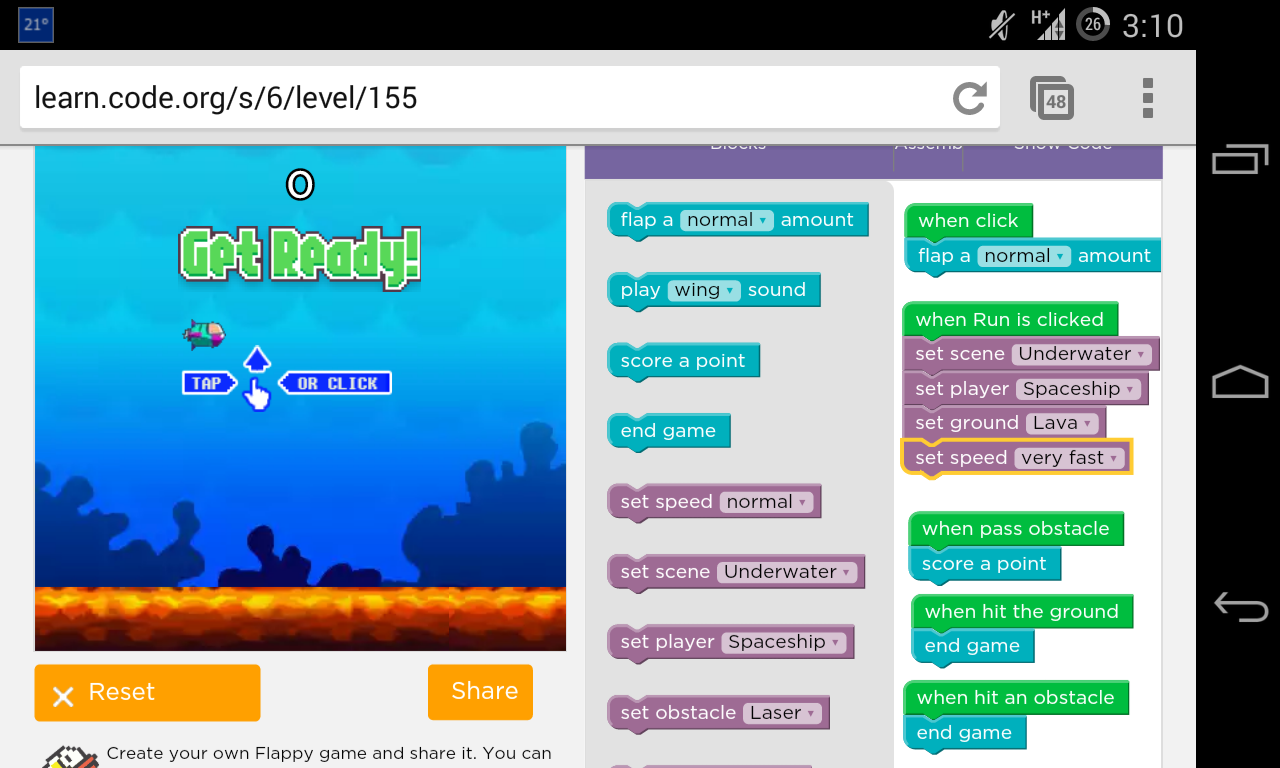The height and width of the screenshot is (768, 1280).
Task: Change the workspace player Spaceship dropdown
Action: (1079, 389)
